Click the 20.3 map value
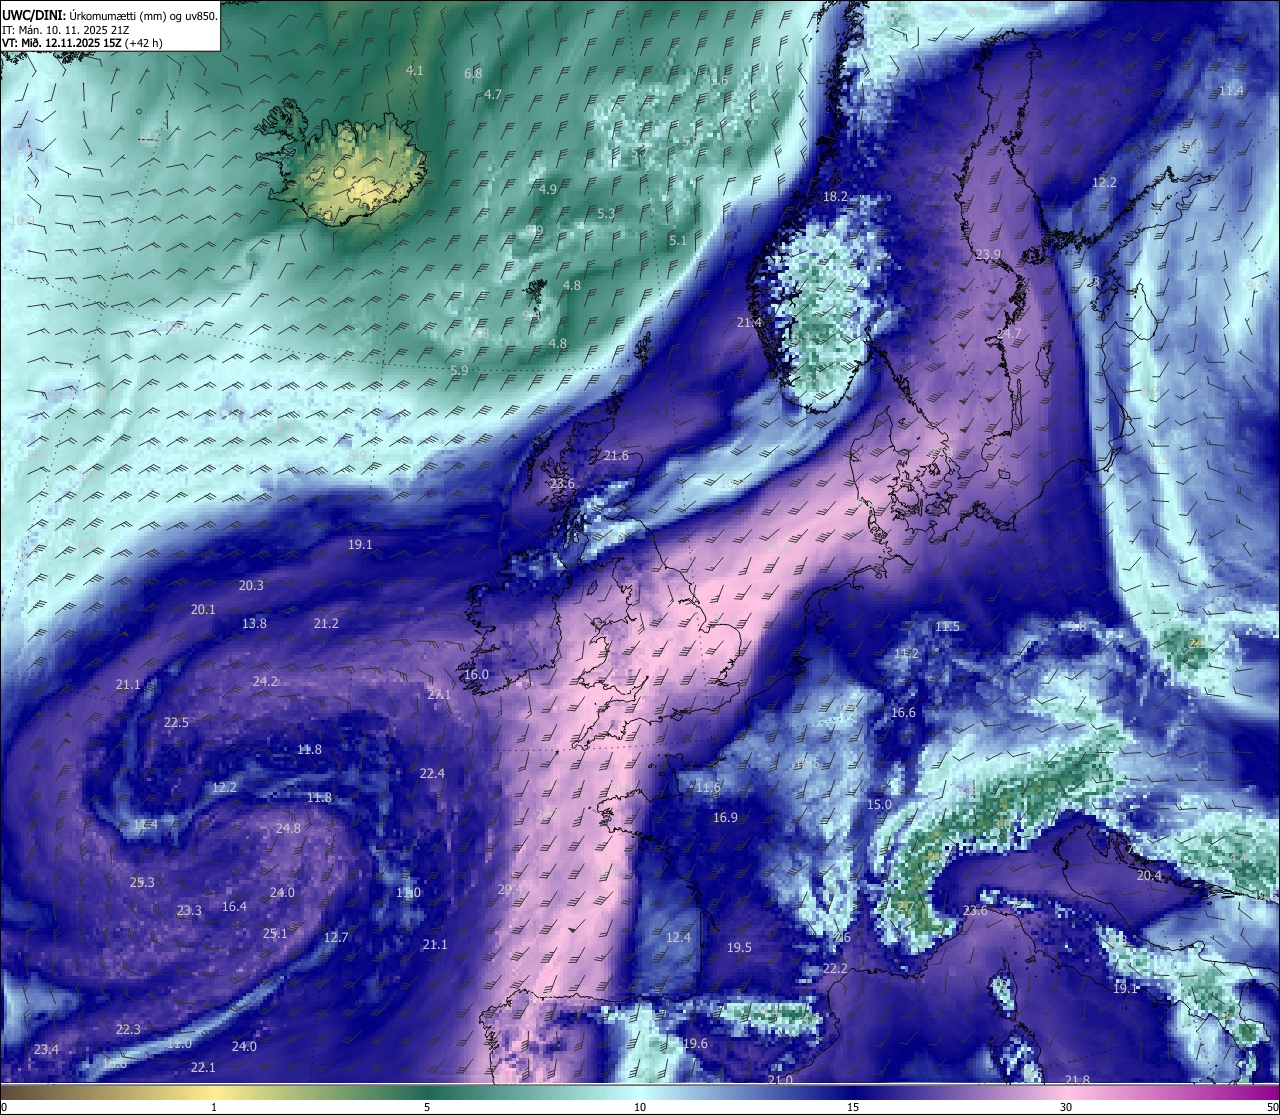 click(x=251, y=585)
